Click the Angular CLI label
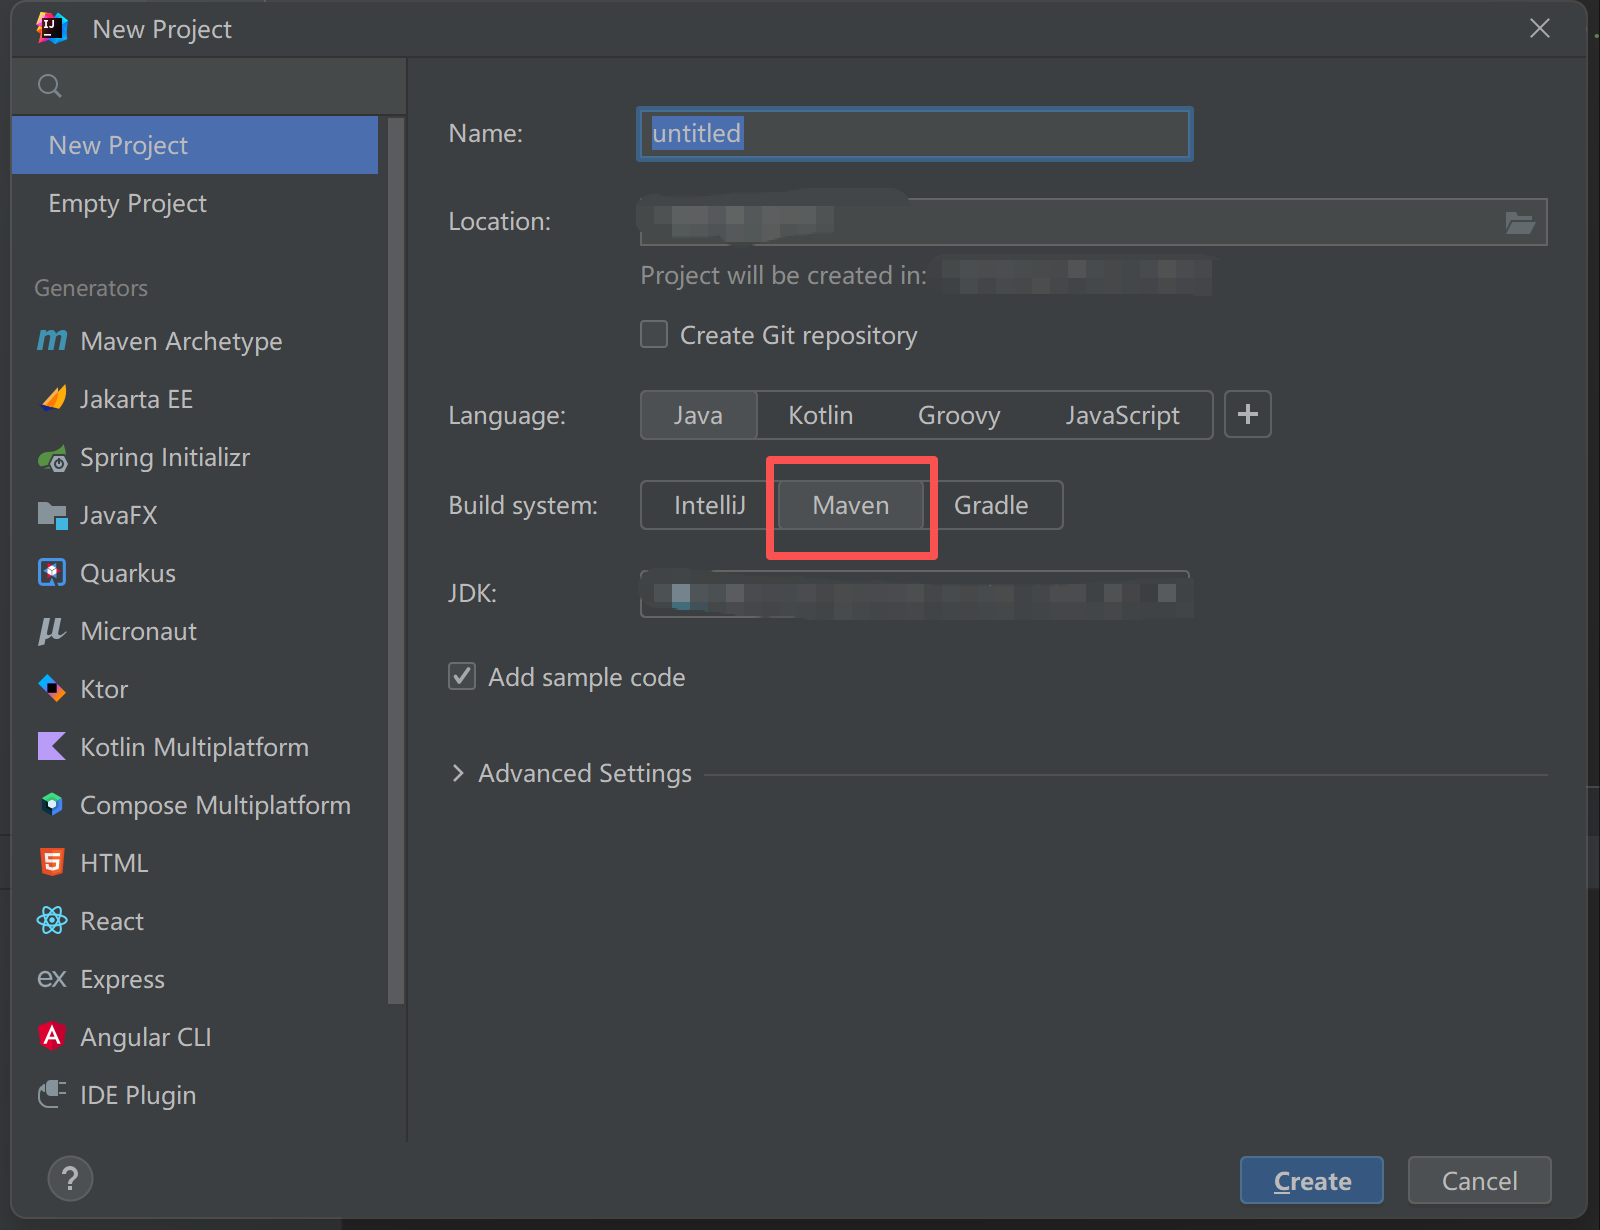 145,1037
